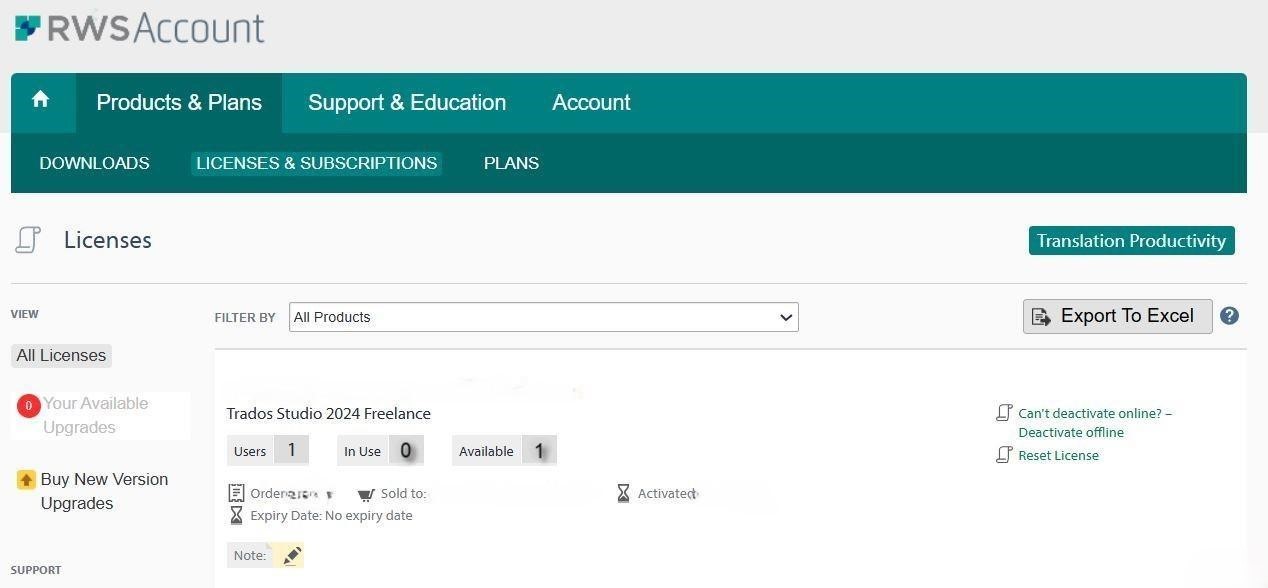The image size is (1268, 588).
Task: Select Licenses & Subscriptions submenu
Action: [x=316, y=163]
